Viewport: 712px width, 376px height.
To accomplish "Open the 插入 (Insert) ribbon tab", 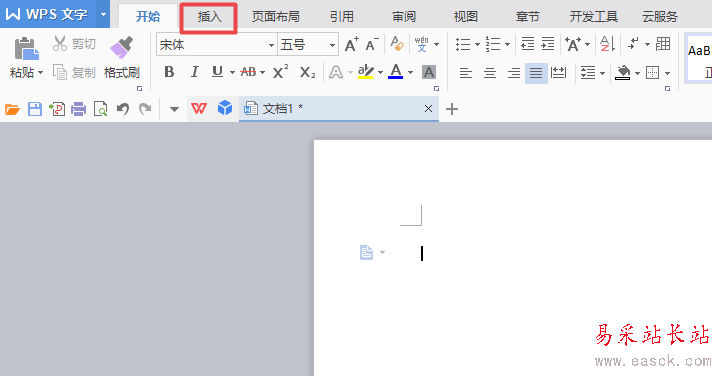I will click(x=209, y=17).
